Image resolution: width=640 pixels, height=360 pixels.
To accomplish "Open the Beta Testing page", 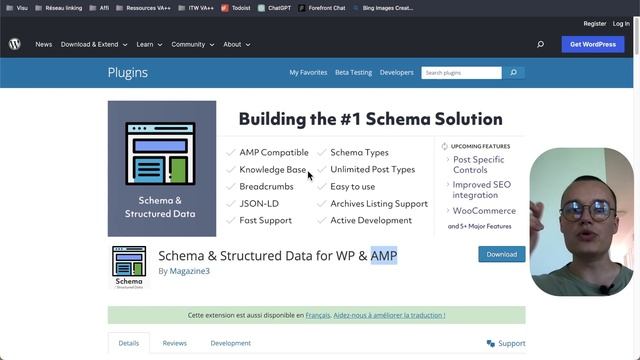I will (353, 72).
